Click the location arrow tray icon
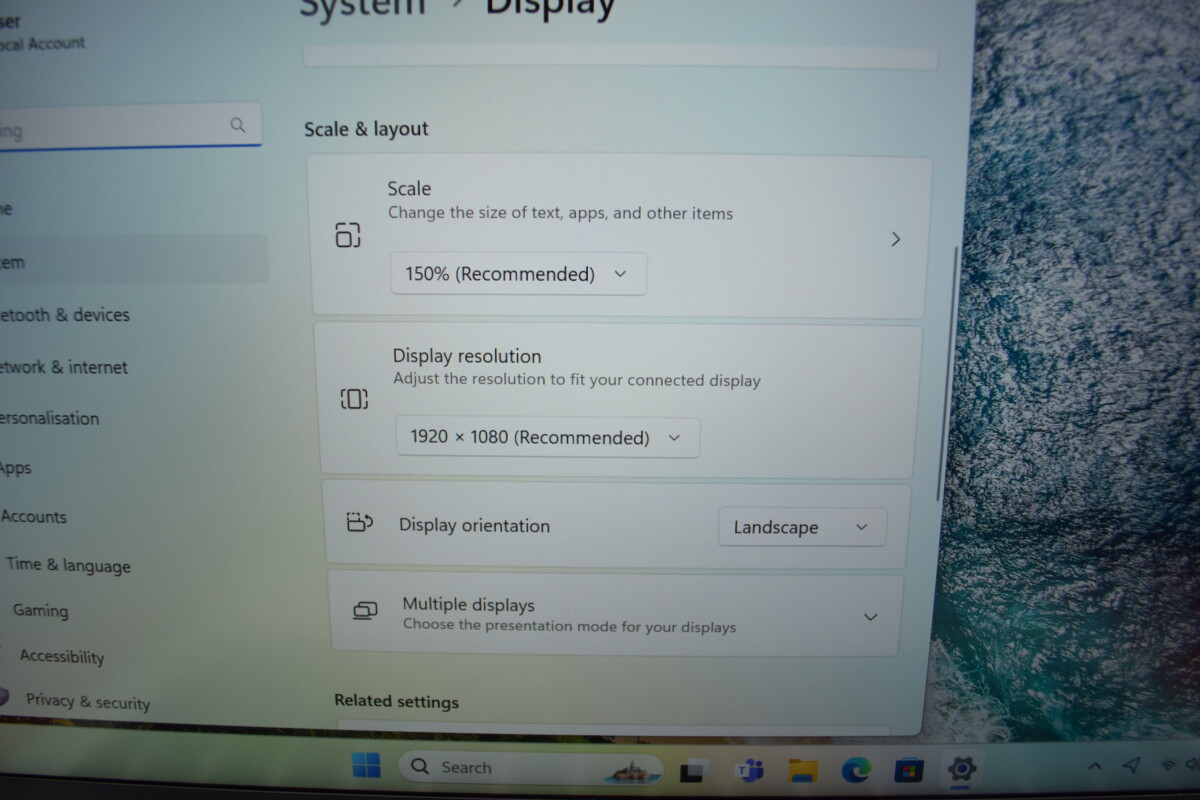Viewport: 1200px width, 800px height. pyautogui.click(x=1131, y=765)
